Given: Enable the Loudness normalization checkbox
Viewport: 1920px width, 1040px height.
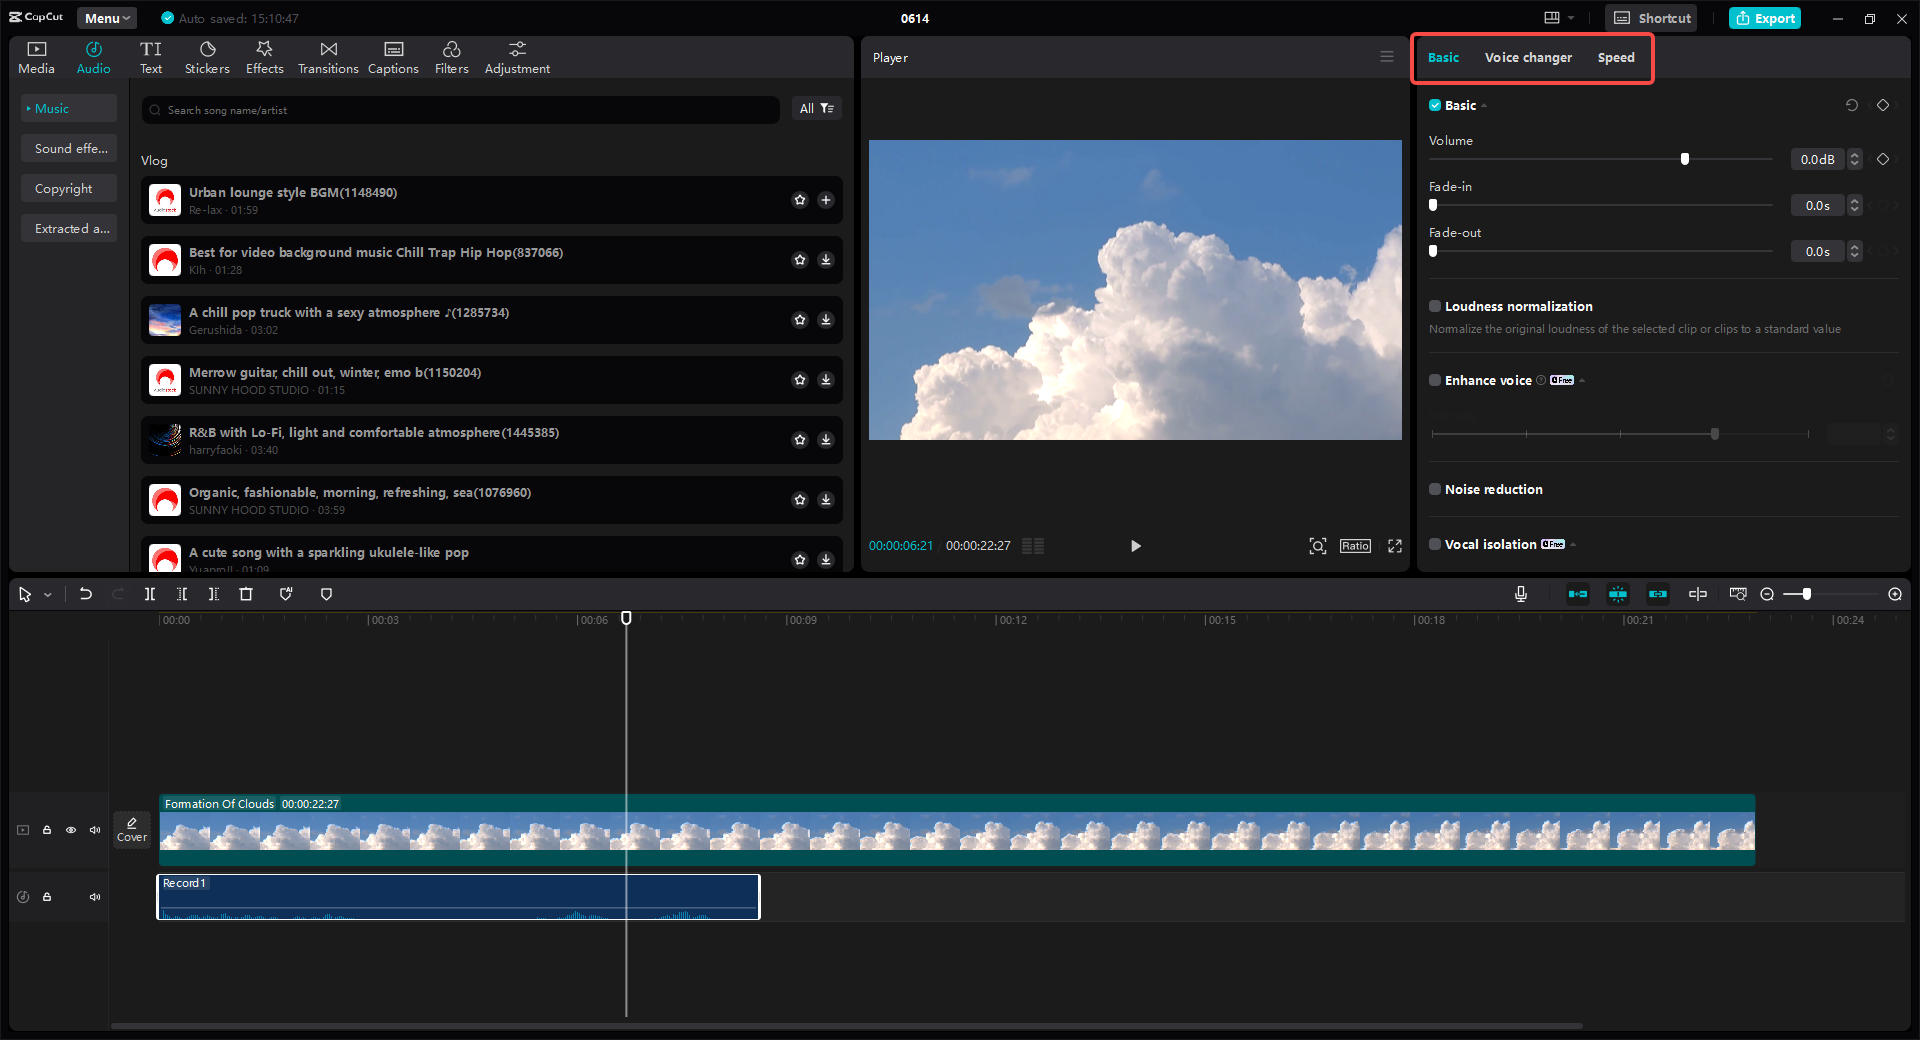Looking at the screenshot, I should tap(1434, 306).
